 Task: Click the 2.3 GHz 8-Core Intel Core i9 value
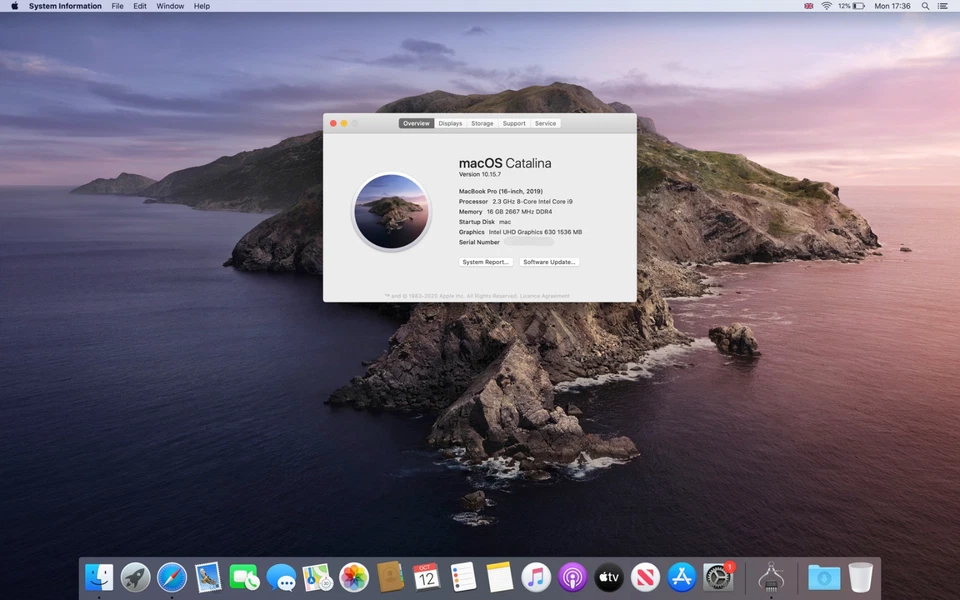coord(532,201)
